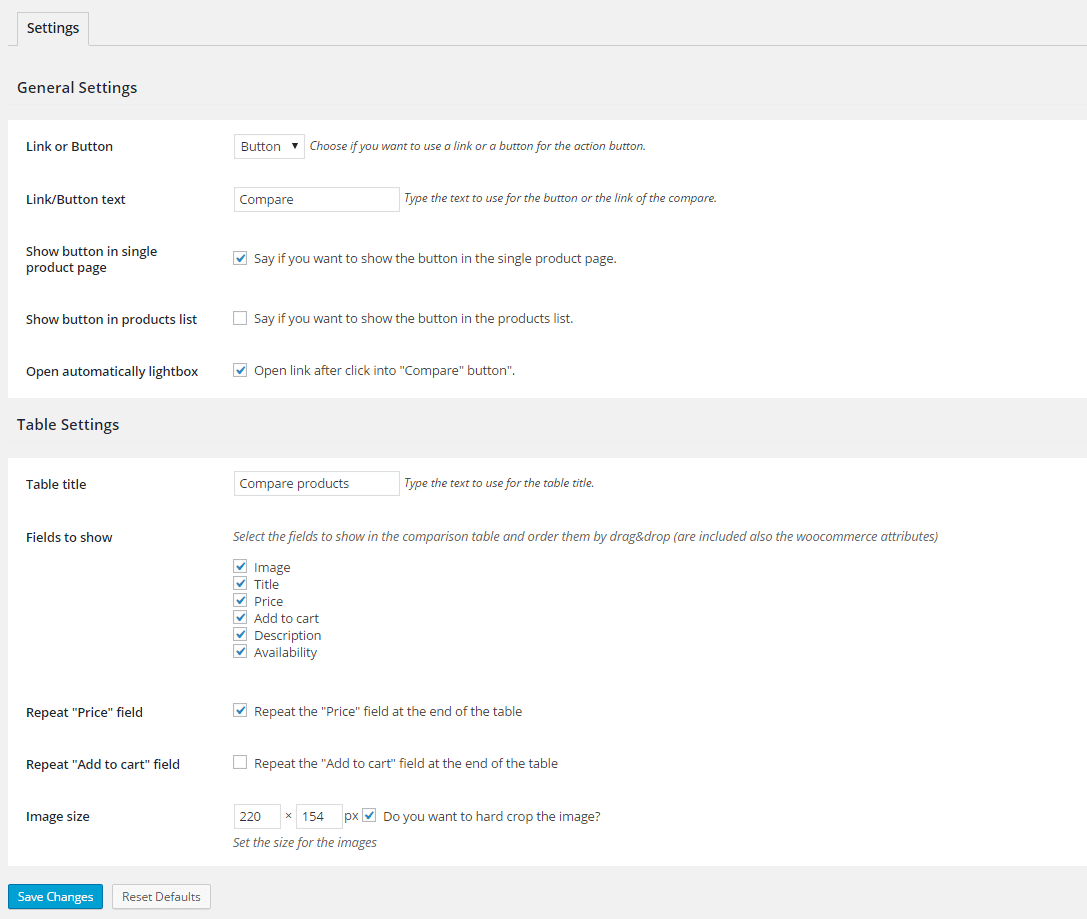Click the Save Changes button

(54, 896)
